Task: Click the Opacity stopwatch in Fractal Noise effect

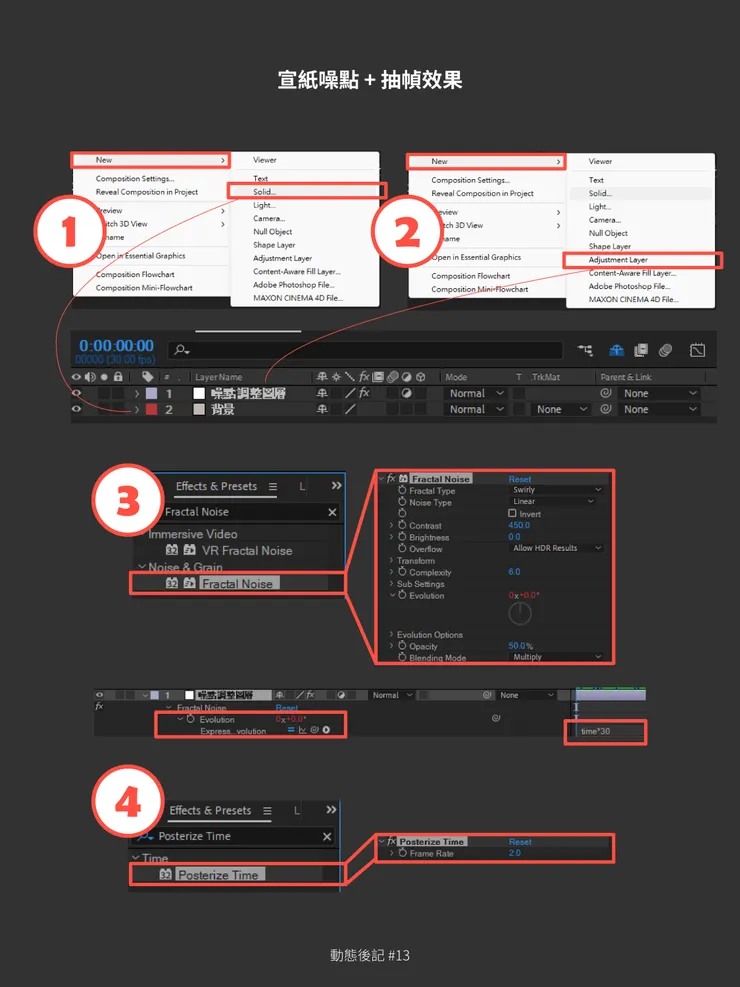Action: point(402,646)
